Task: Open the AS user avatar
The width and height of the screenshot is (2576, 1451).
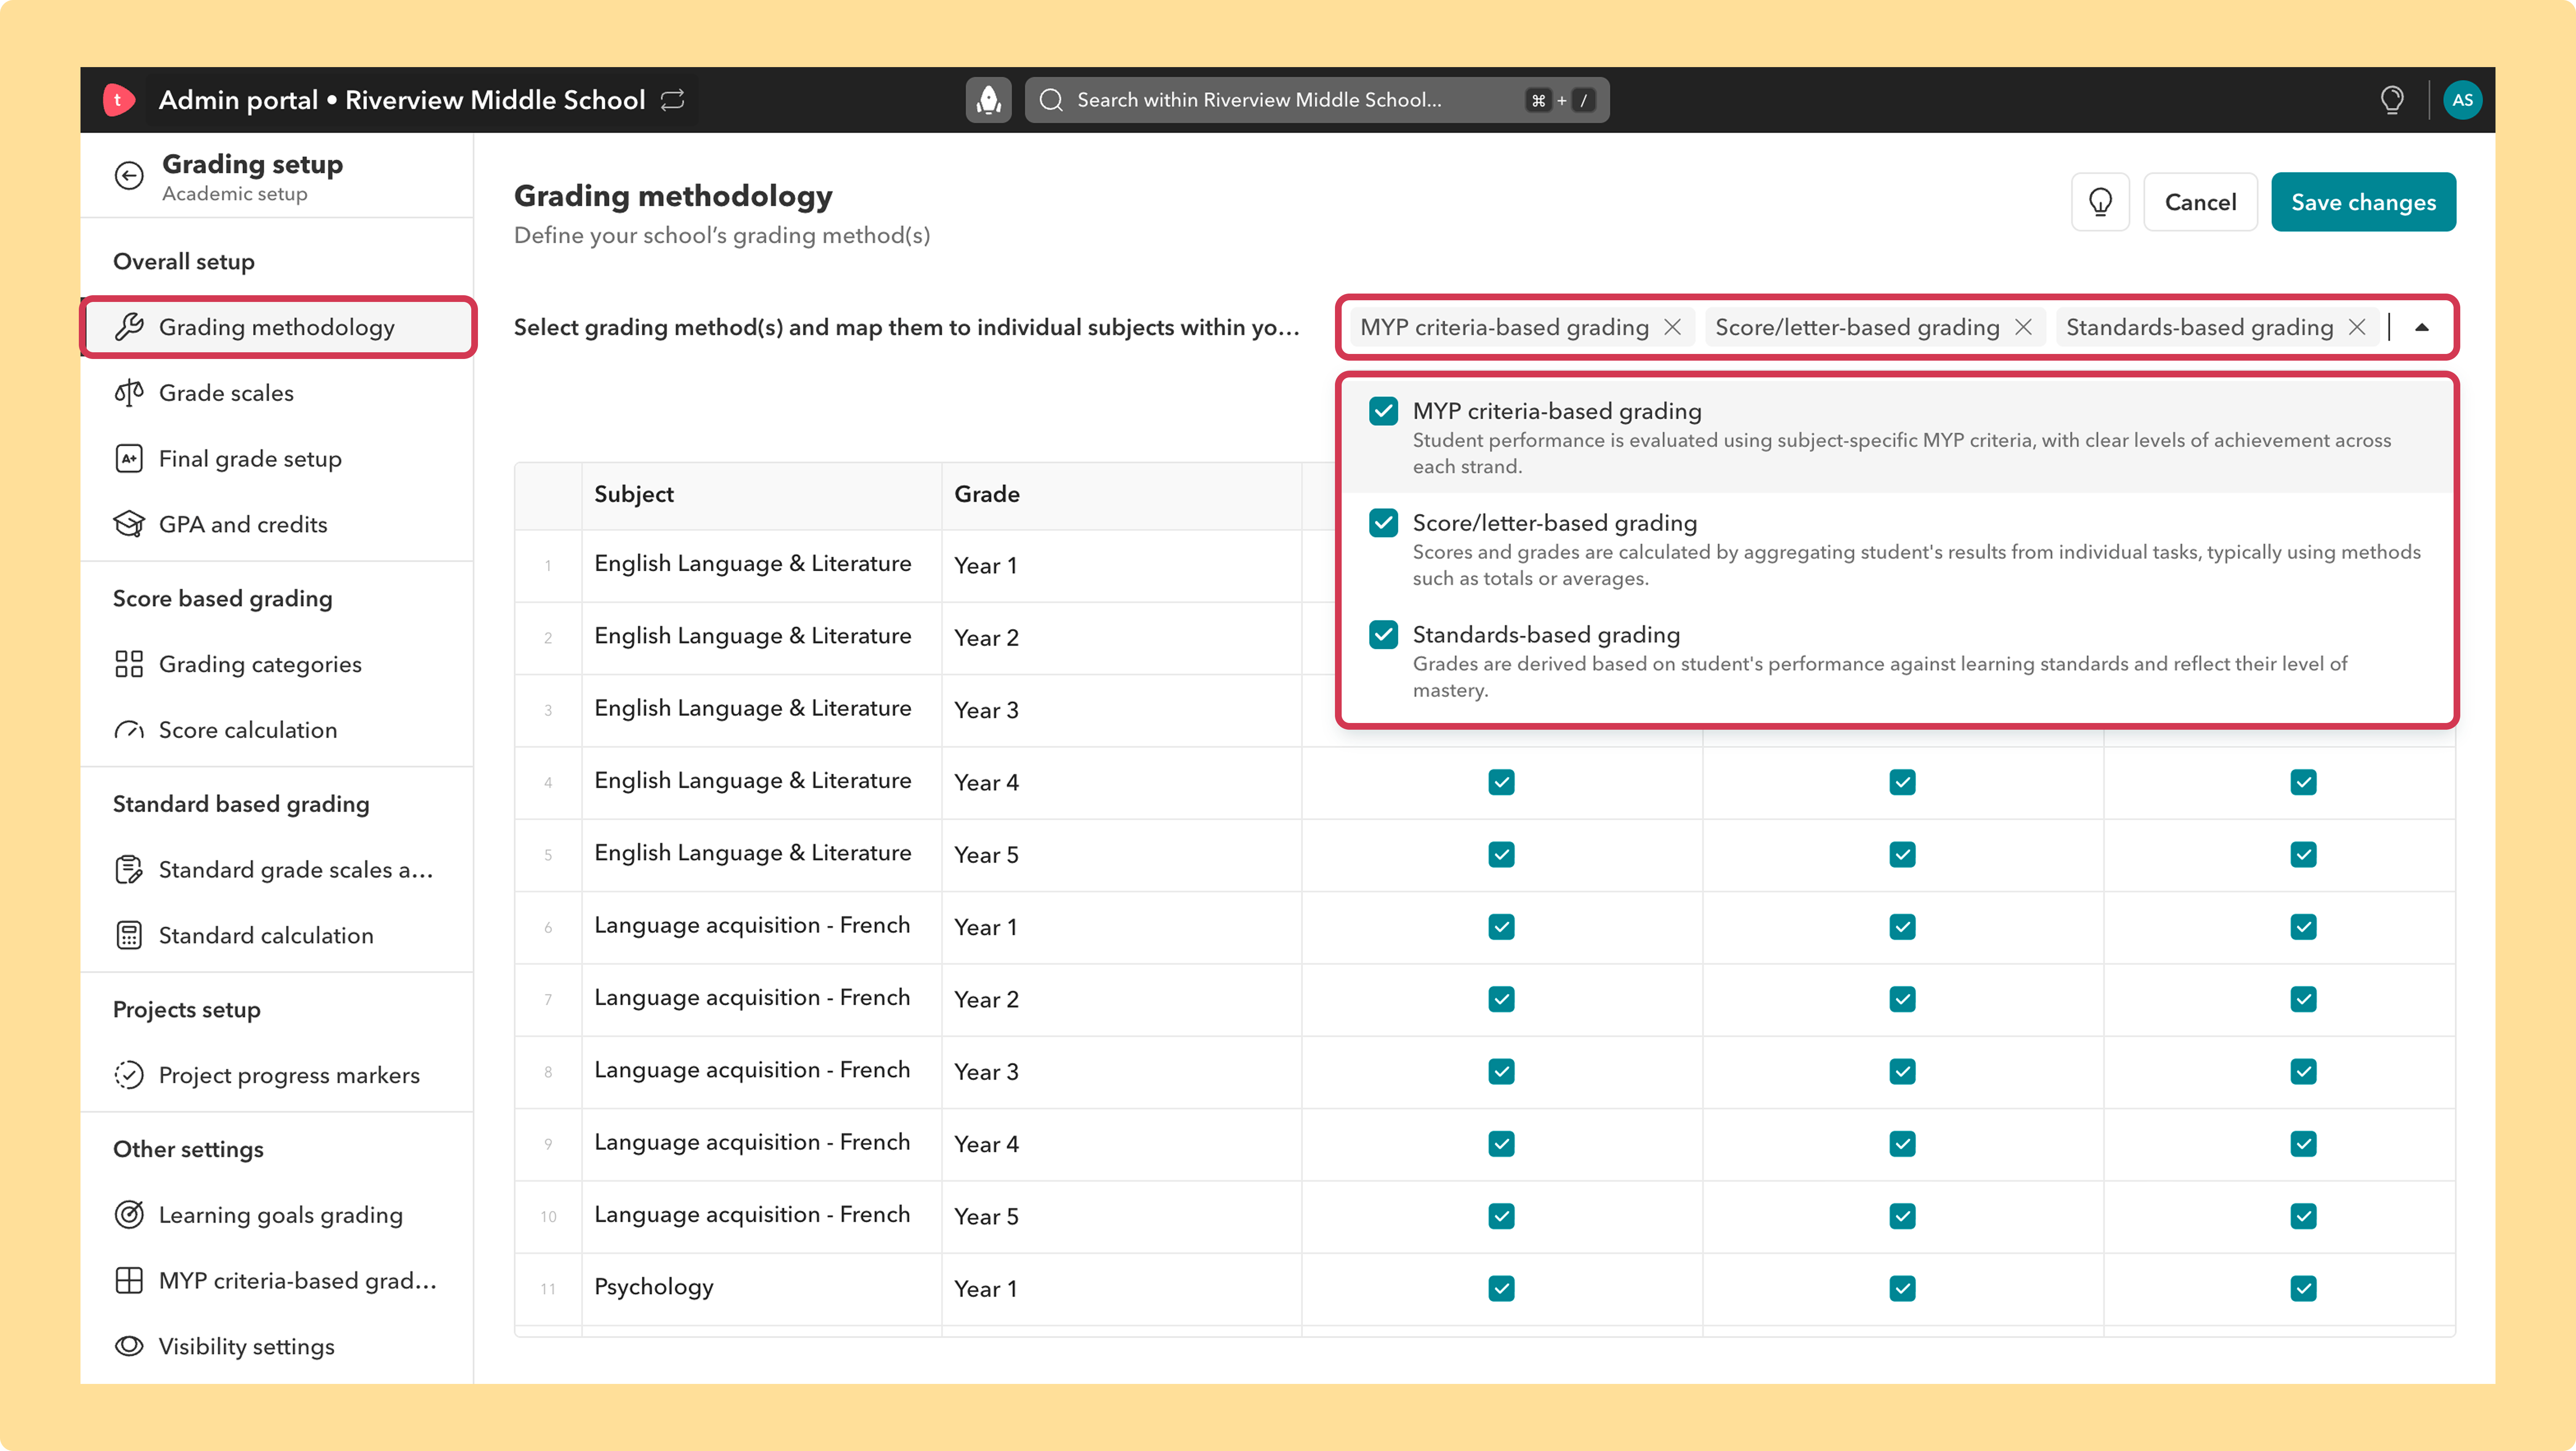Action: [2462, 100]
